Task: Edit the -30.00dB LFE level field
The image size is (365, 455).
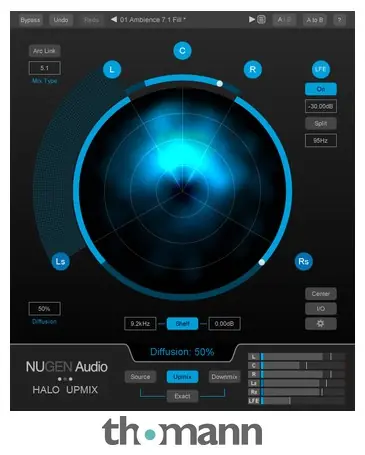Action: click(x=321, y=106)
